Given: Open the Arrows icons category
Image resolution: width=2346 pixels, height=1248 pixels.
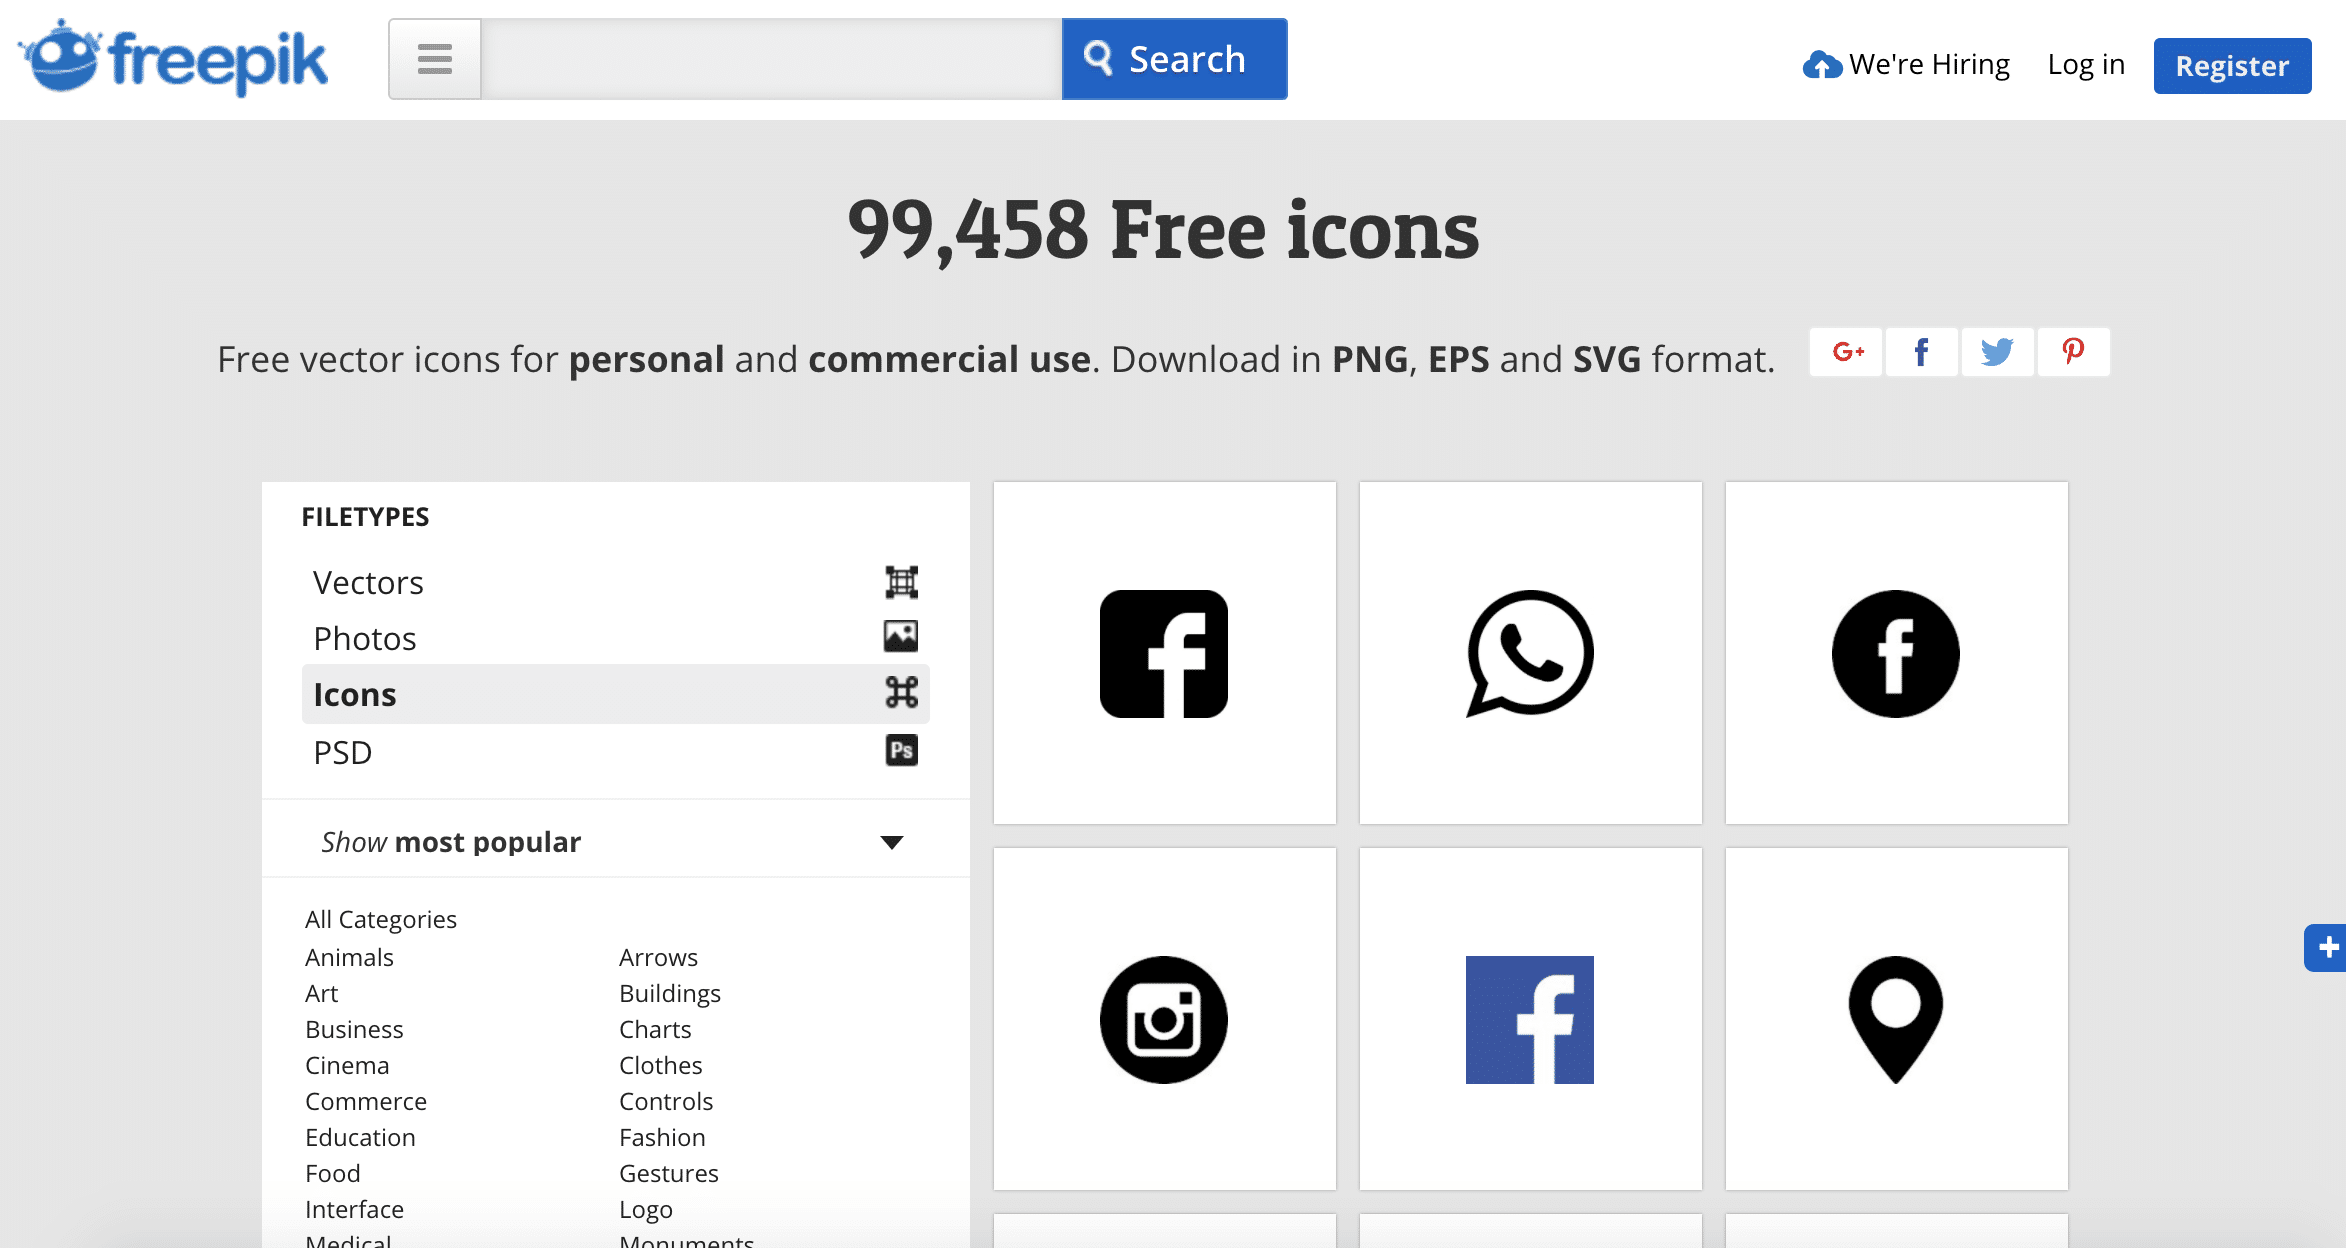Looking at the screenshot, I should 658,957.
